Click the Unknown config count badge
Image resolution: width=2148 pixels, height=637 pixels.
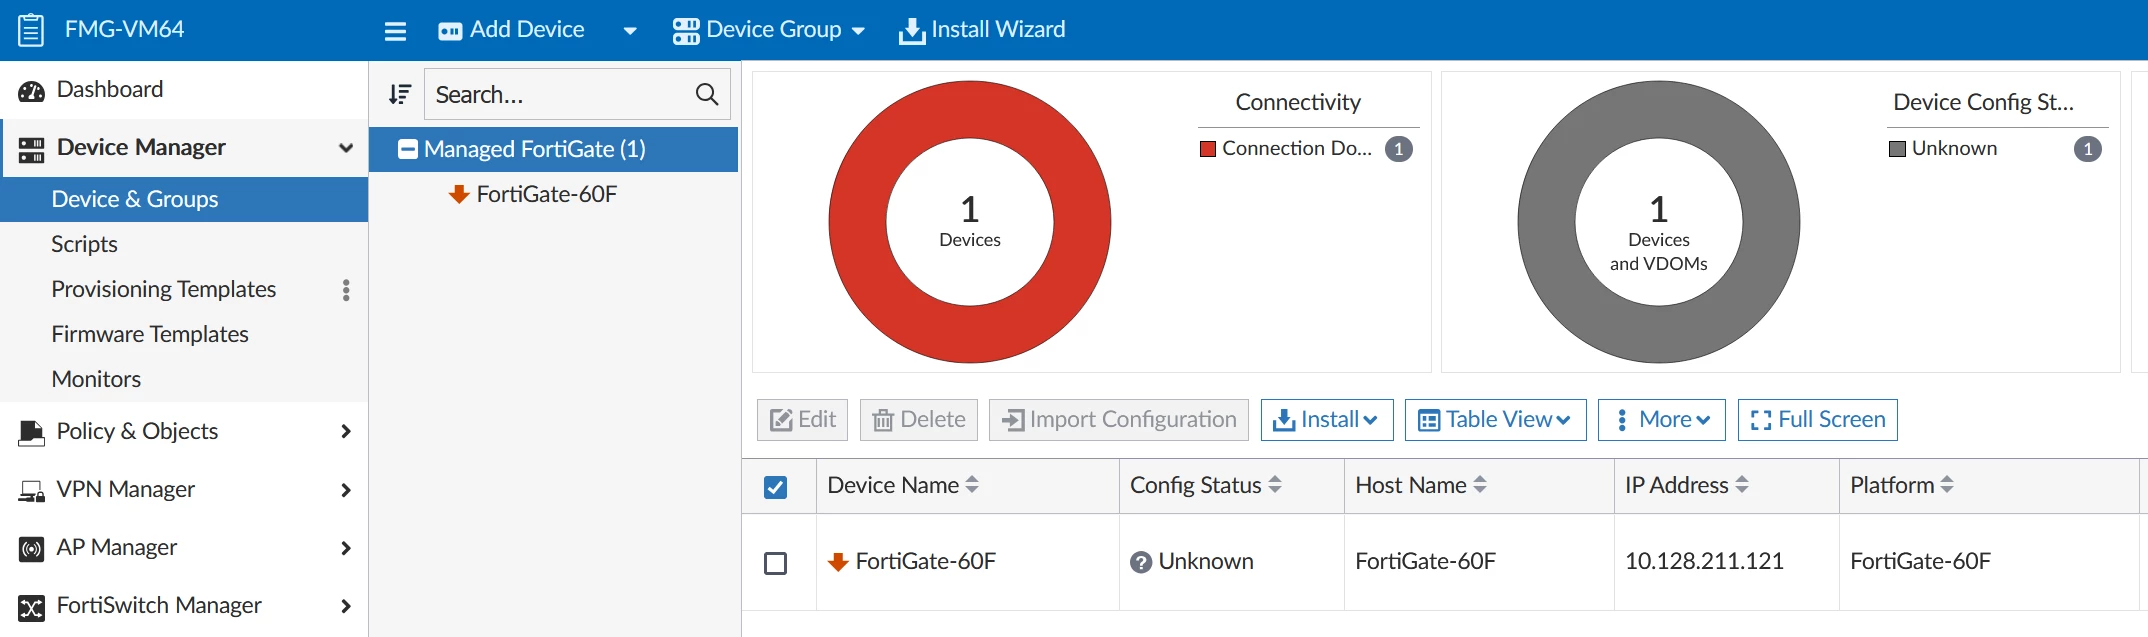[x=2087, y=149]
